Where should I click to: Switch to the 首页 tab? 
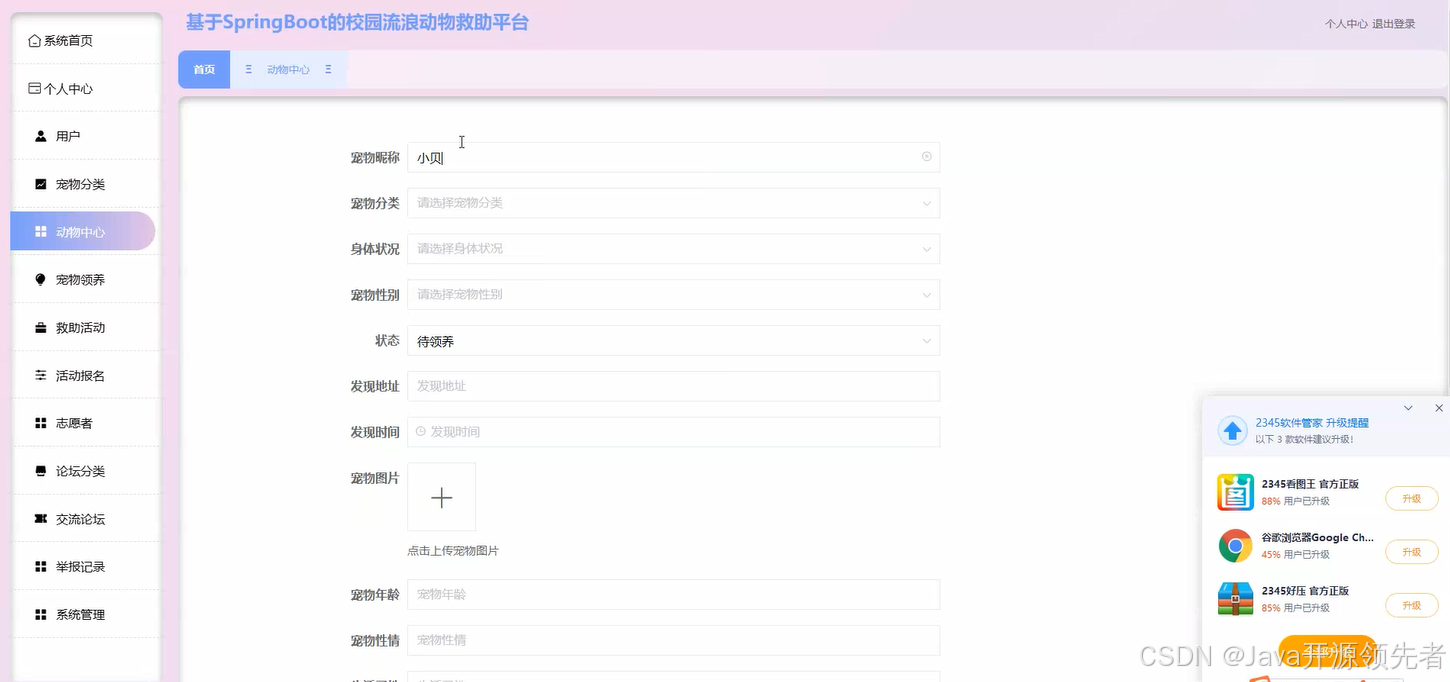point(204,70)
